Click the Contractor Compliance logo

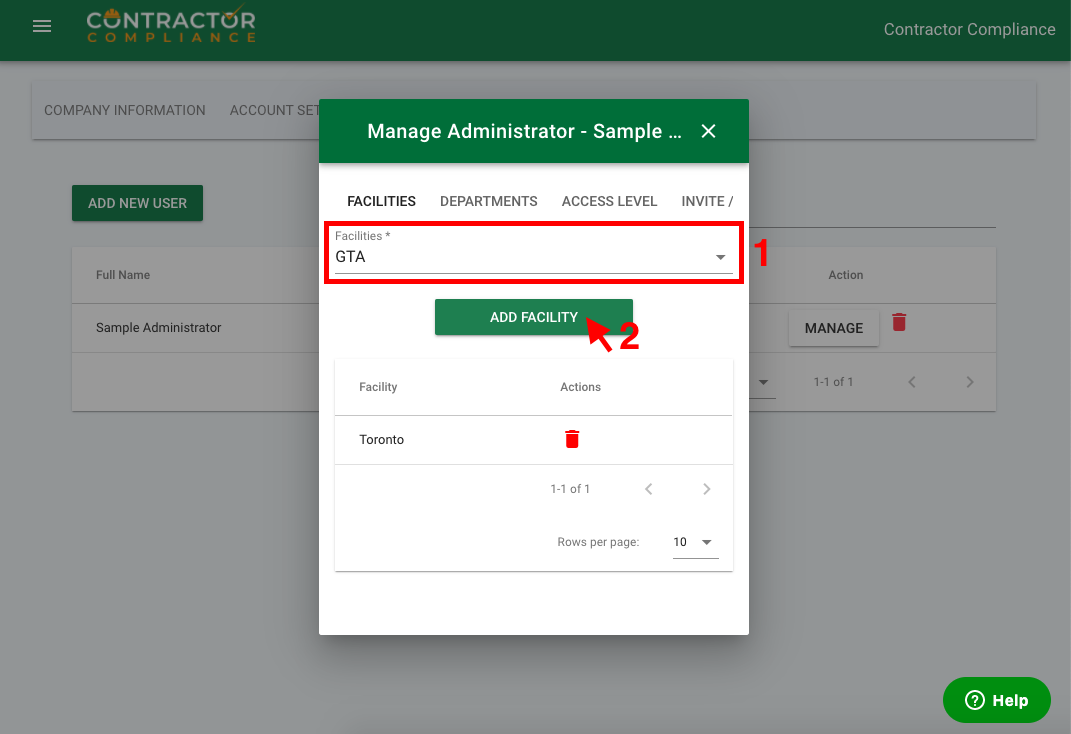[x=171, y=27]
